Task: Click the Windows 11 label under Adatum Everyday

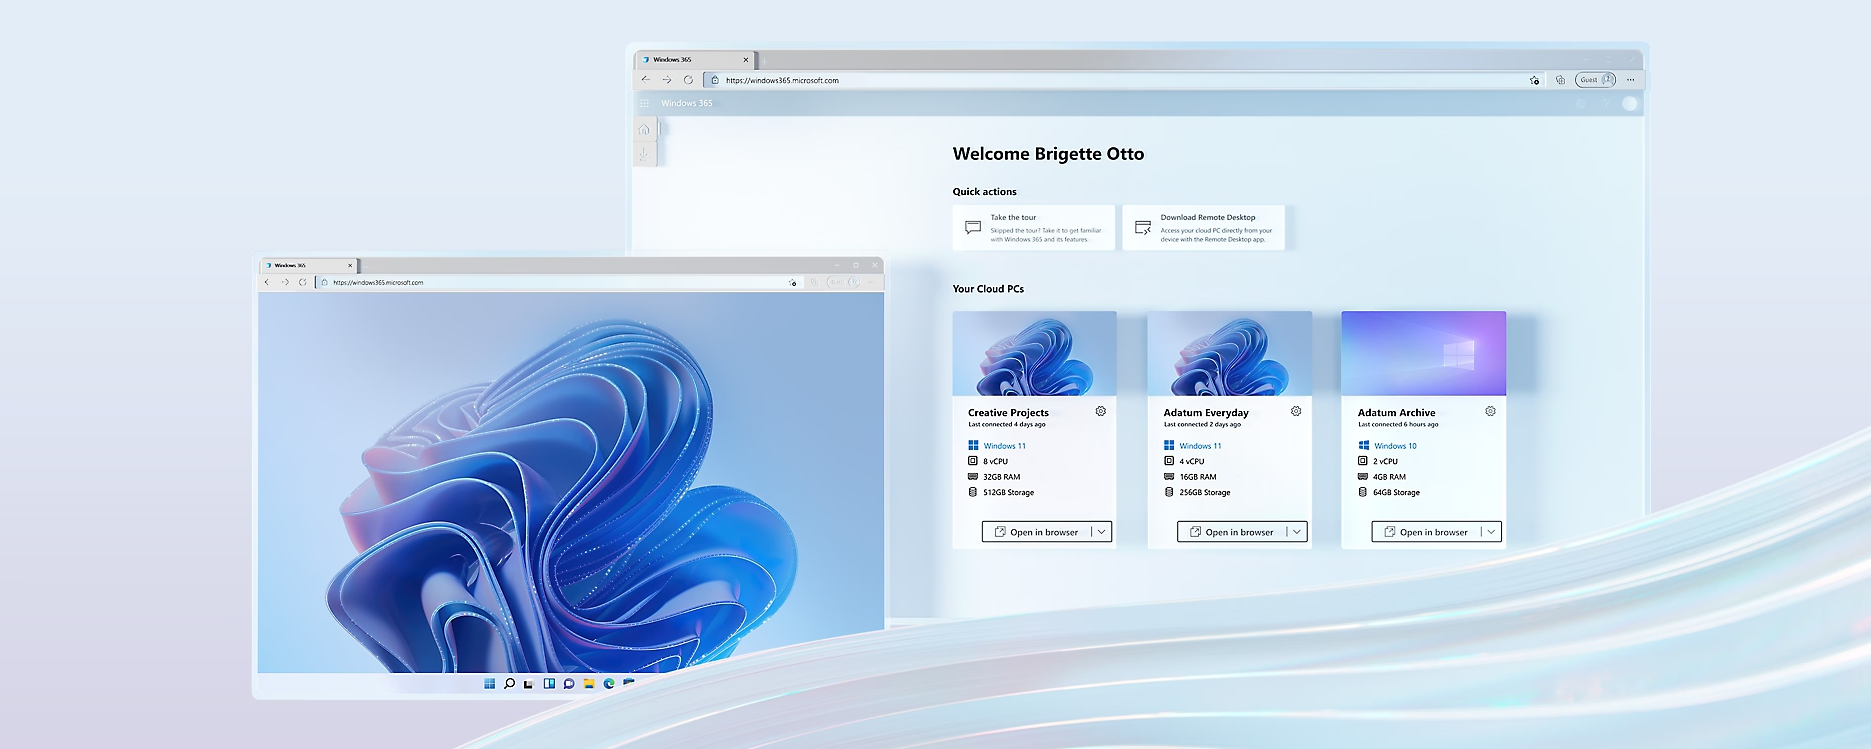Action: (1200, 446)
